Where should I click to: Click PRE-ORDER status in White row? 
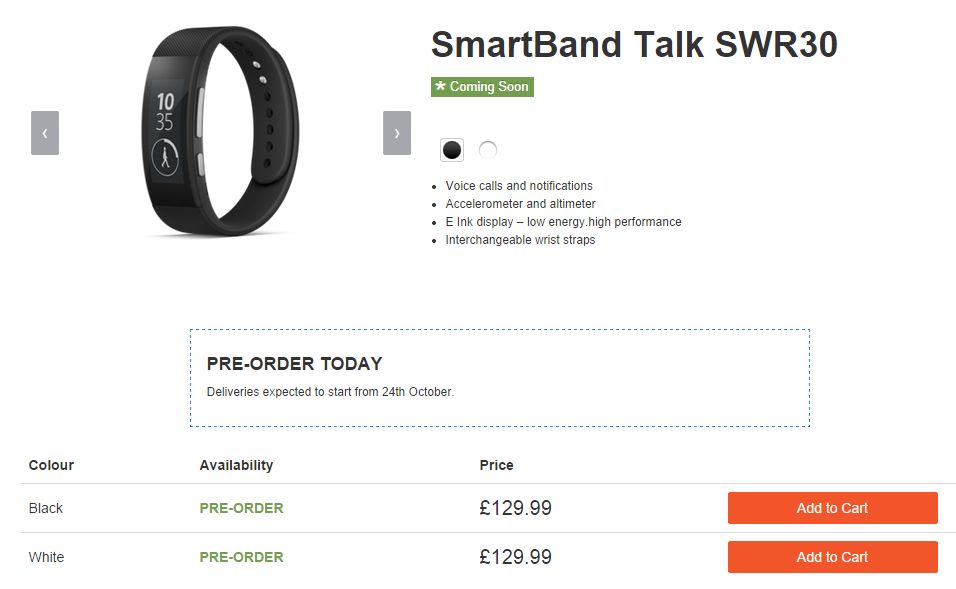(x=241, y=557)
